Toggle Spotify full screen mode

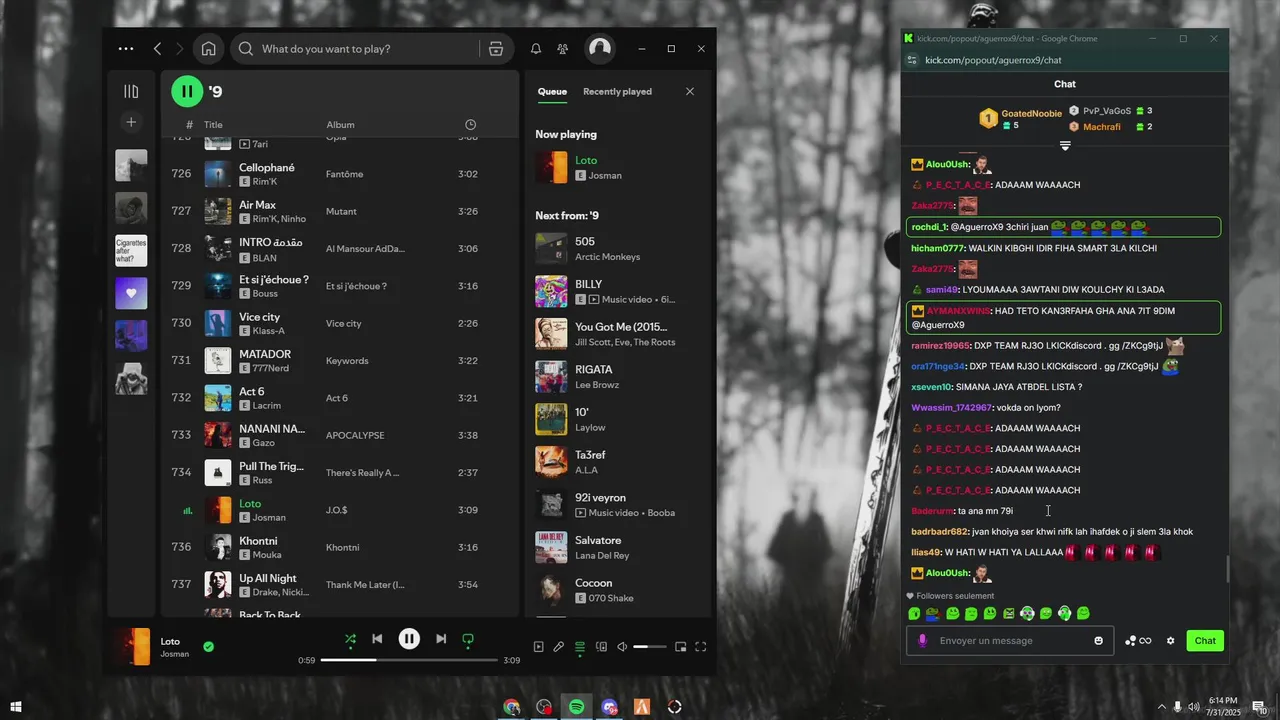point(701,647)
